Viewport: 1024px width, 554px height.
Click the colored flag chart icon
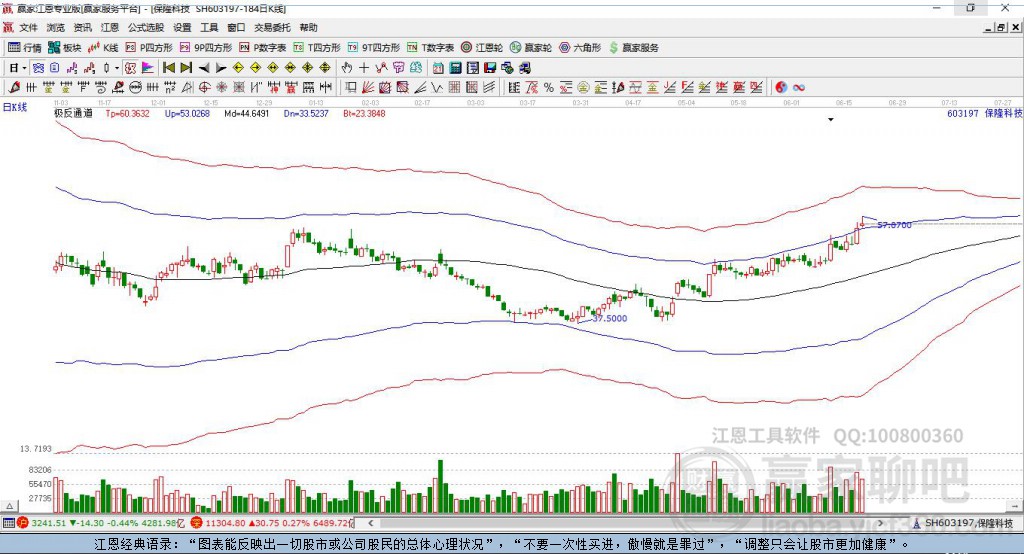tap(148, 68)
